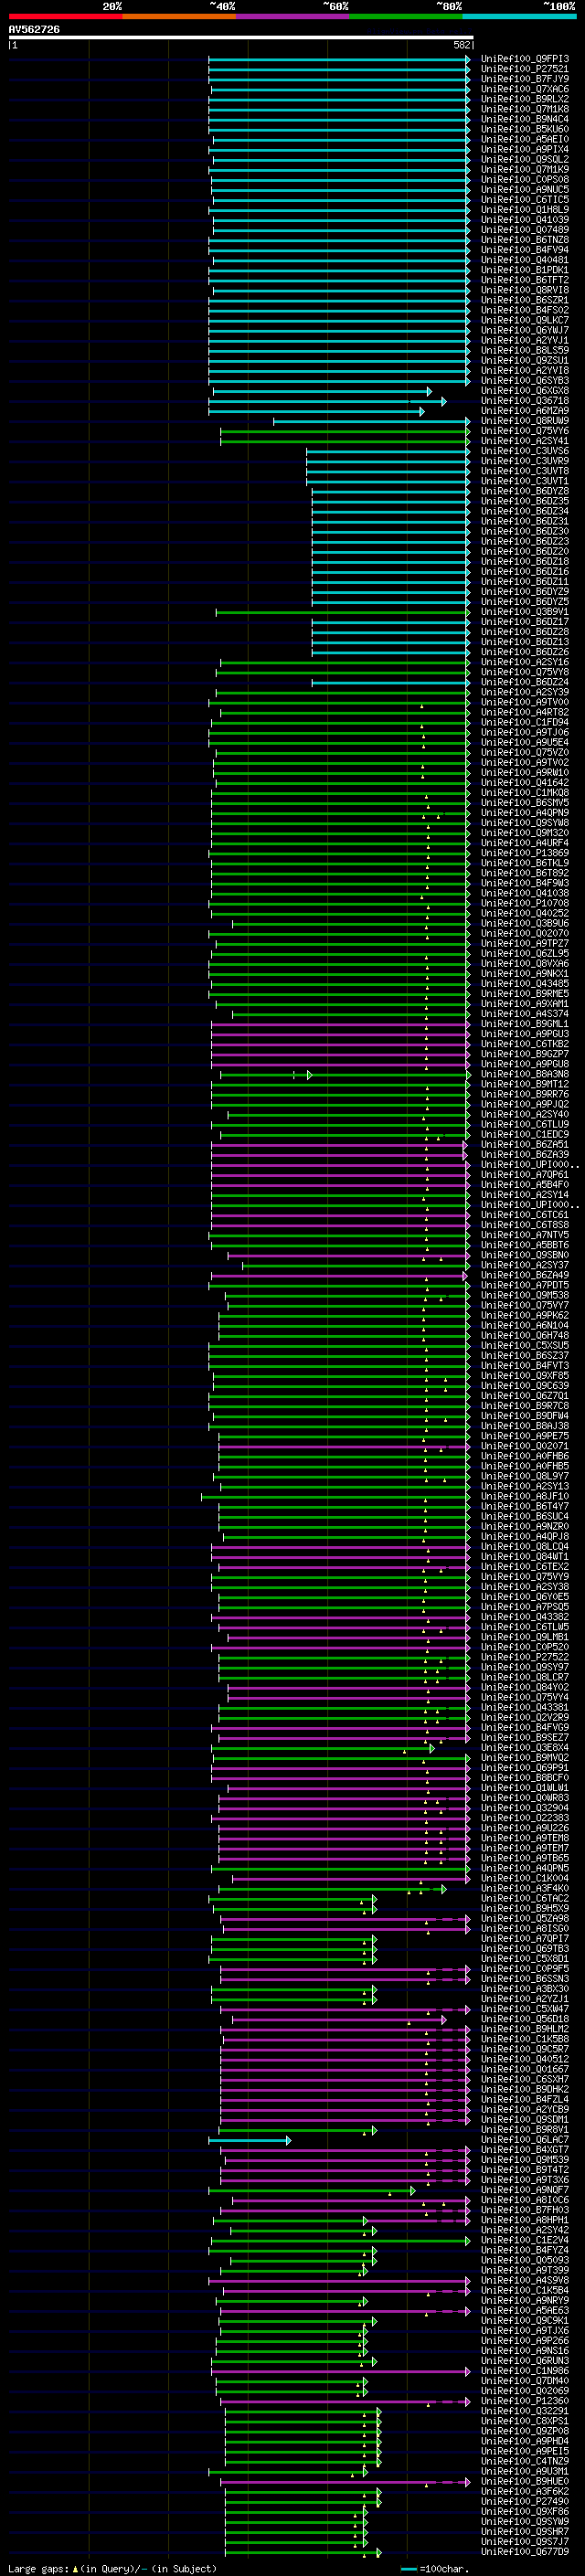This screenshot has height=2576, width=585.
Task: Select label UniRef100_A9TV00
Action: pos(524,702)
